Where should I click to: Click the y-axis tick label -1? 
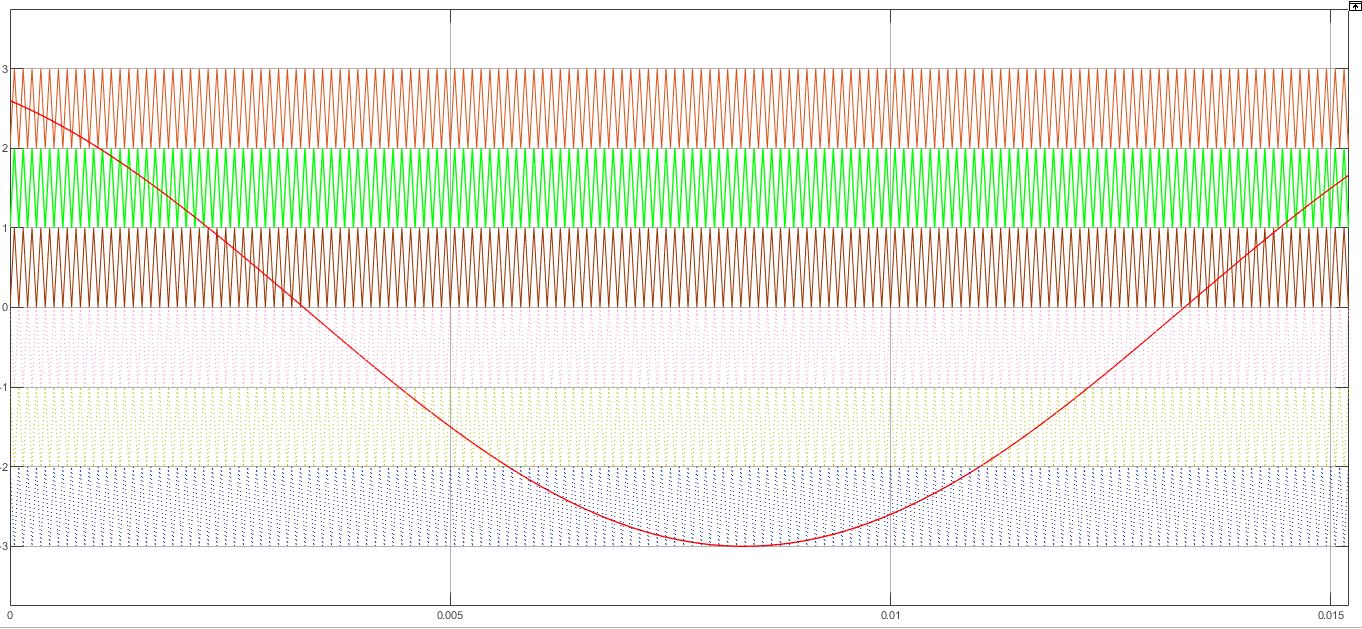pos(5,387)
